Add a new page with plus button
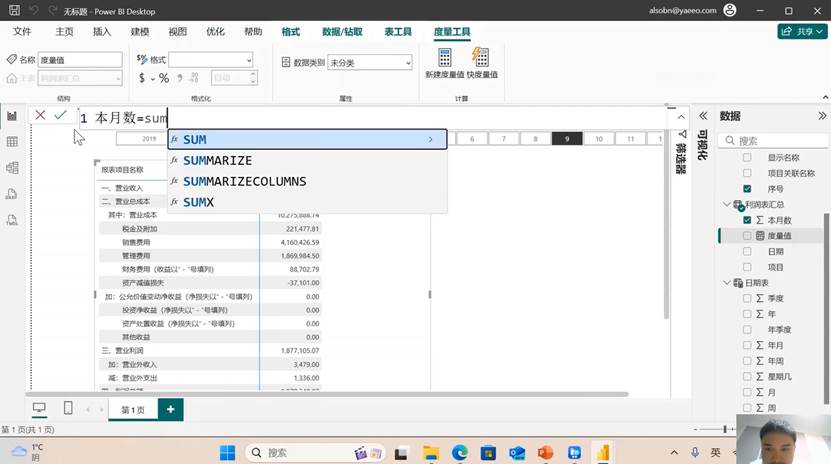The height and width of the screenshot is (464, 831). (171, 409)
